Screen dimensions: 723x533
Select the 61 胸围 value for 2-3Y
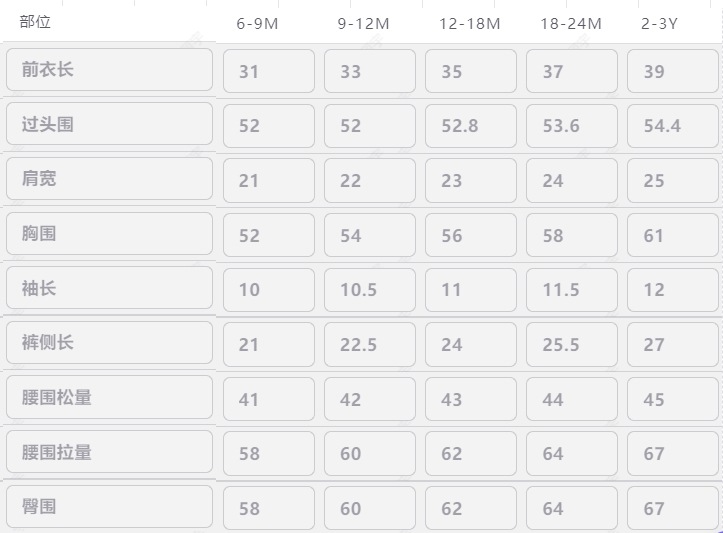point(673,236)
